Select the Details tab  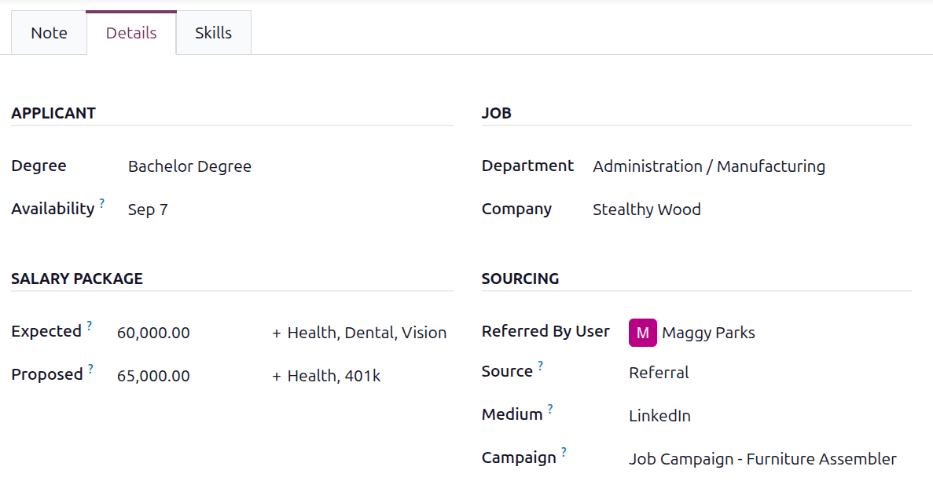[131, 33]
